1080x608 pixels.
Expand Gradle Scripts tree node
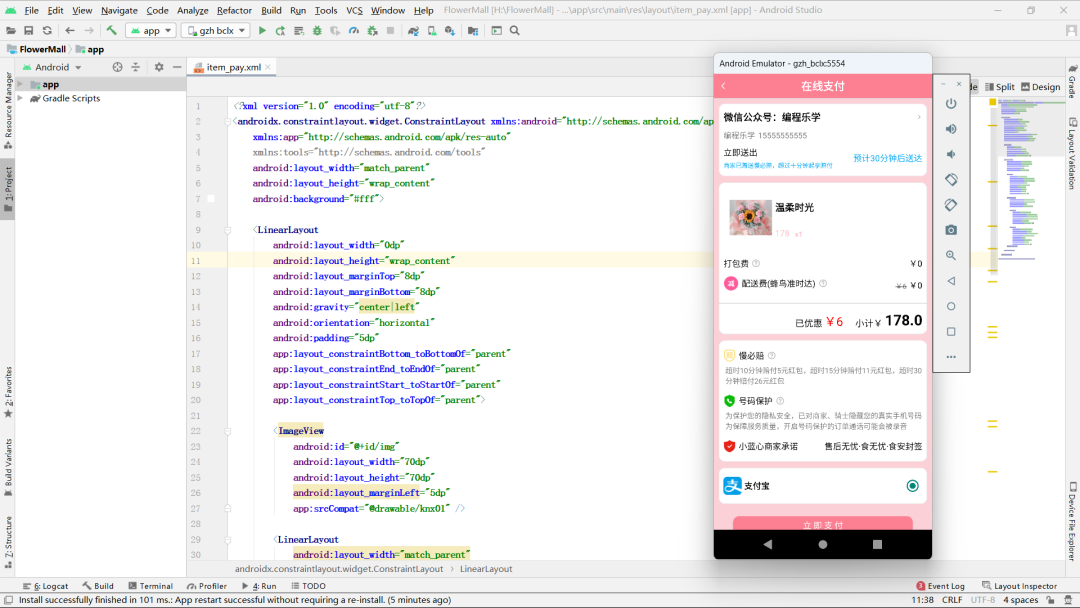click(x=20, y=98)
